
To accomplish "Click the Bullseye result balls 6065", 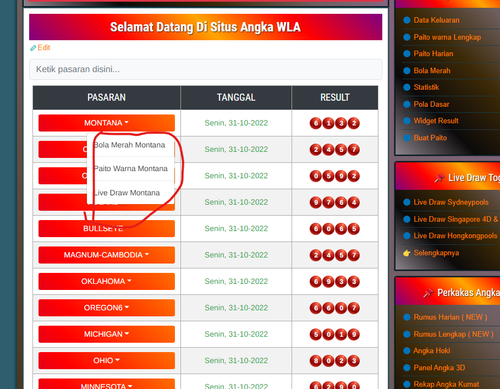I will (335, 229).
